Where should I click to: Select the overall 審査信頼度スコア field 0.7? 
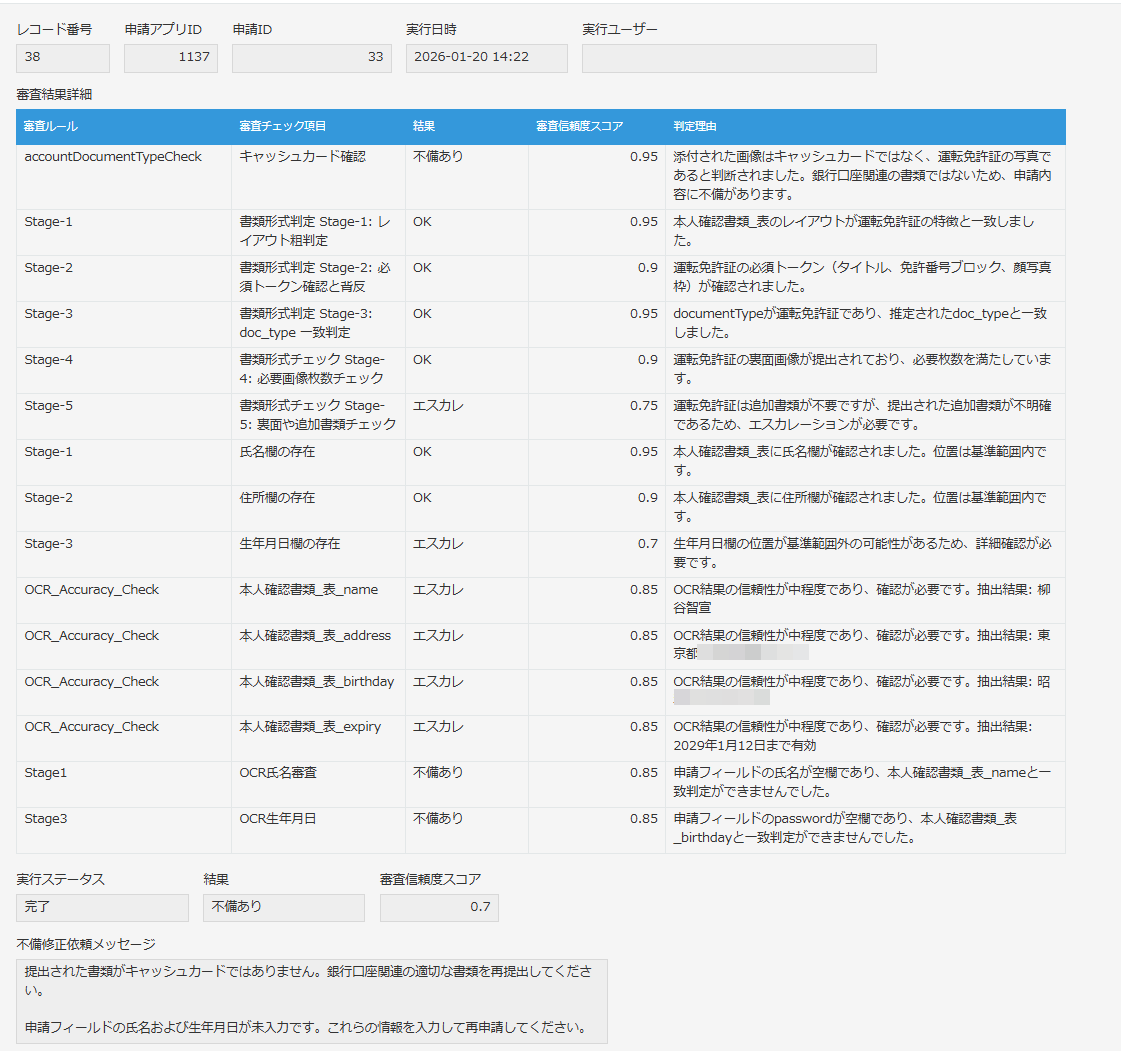pos(439,907)
